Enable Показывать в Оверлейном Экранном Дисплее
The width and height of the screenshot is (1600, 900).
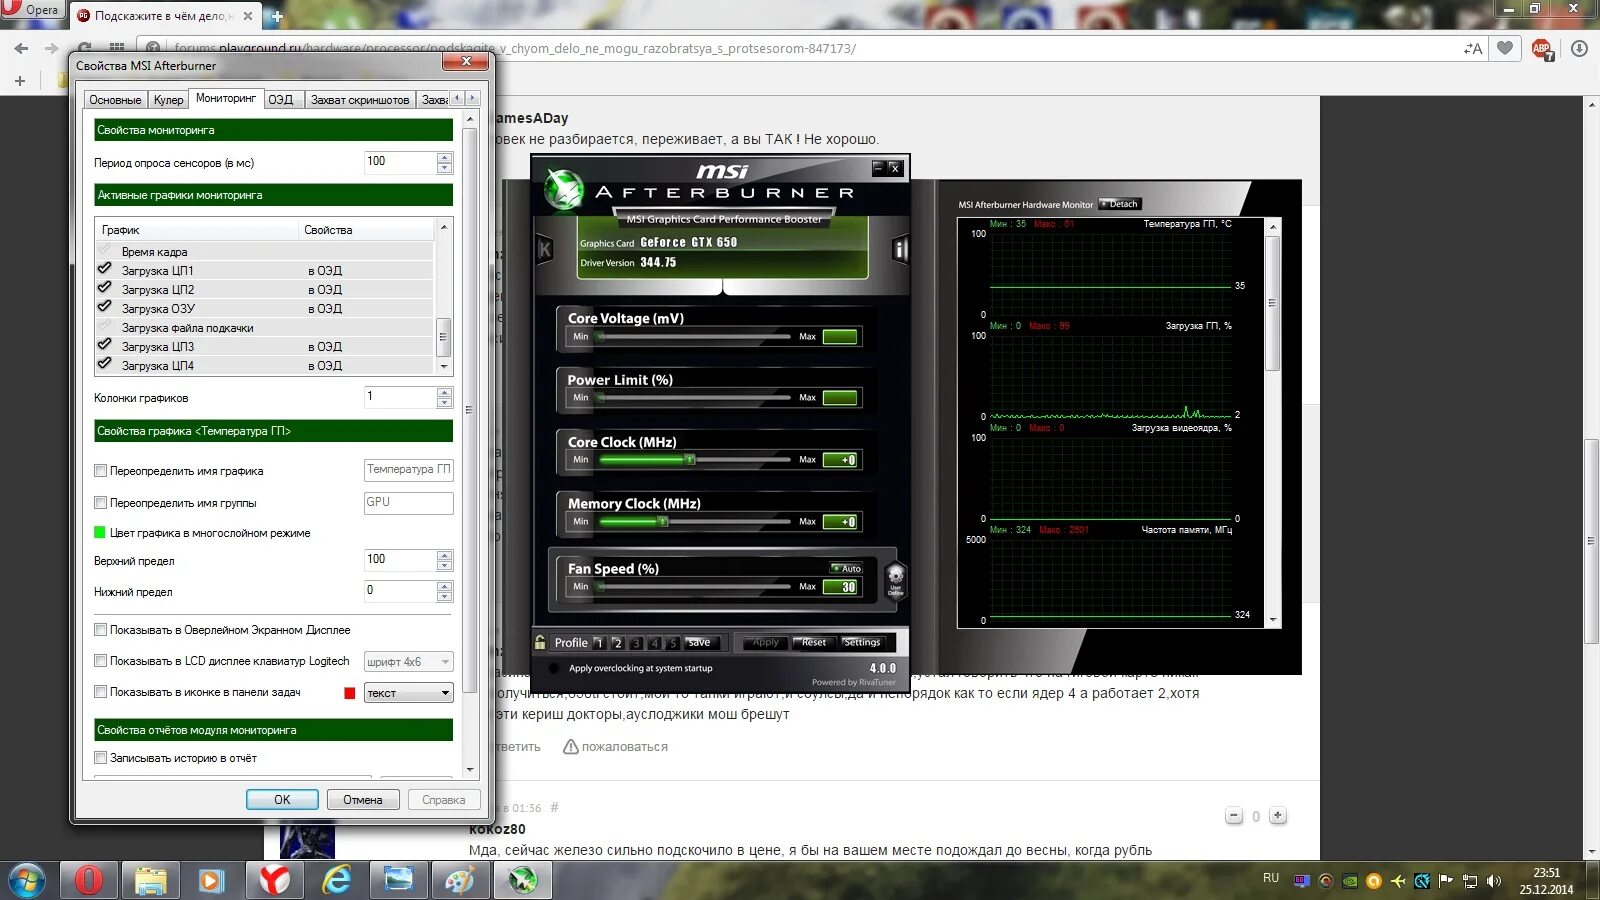click(100, 630)
